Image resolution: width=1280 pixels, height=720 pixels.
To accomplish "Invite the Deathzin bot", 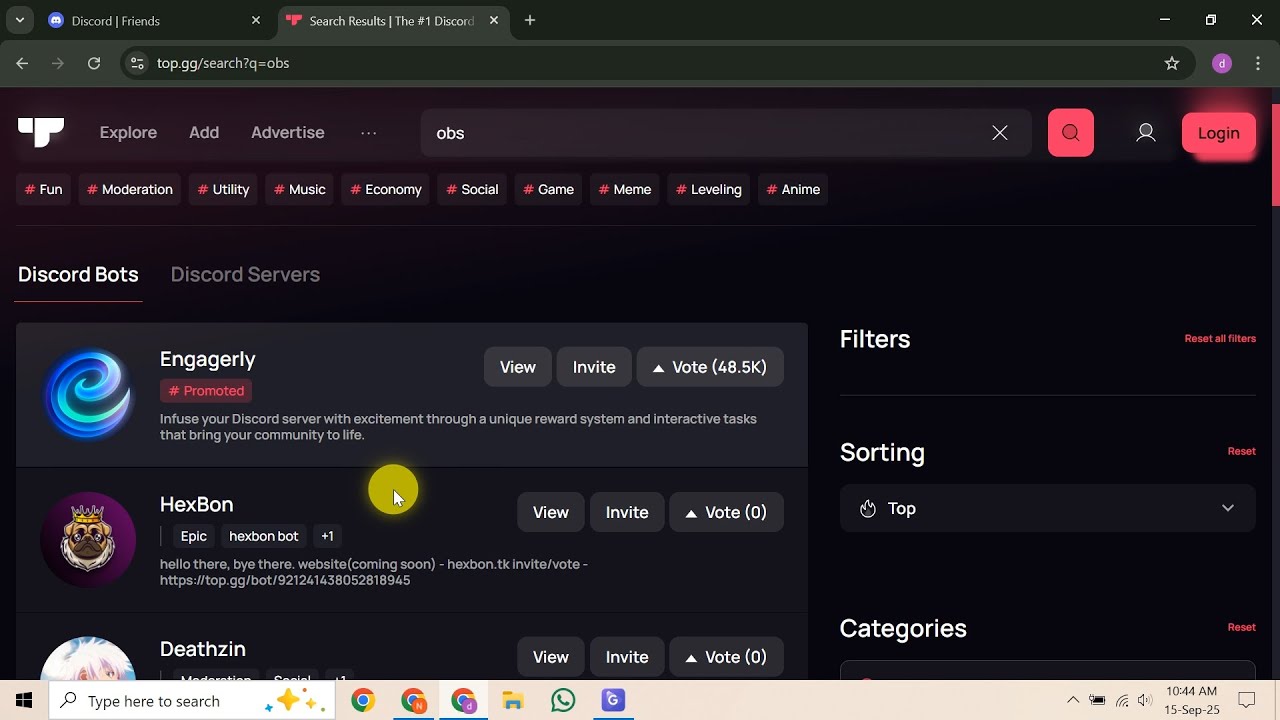I will [627, 657].
